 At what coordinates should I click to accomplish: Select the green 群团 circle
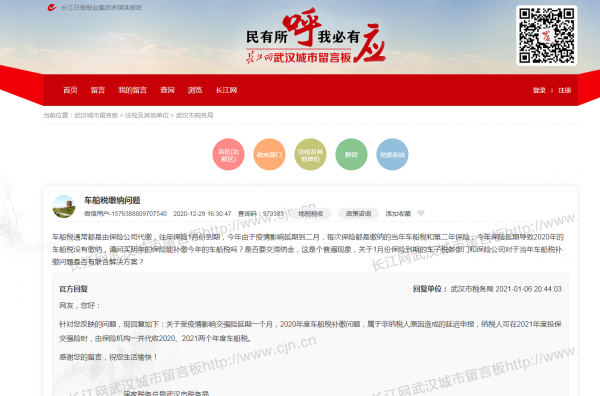click(x=351, y=154)
